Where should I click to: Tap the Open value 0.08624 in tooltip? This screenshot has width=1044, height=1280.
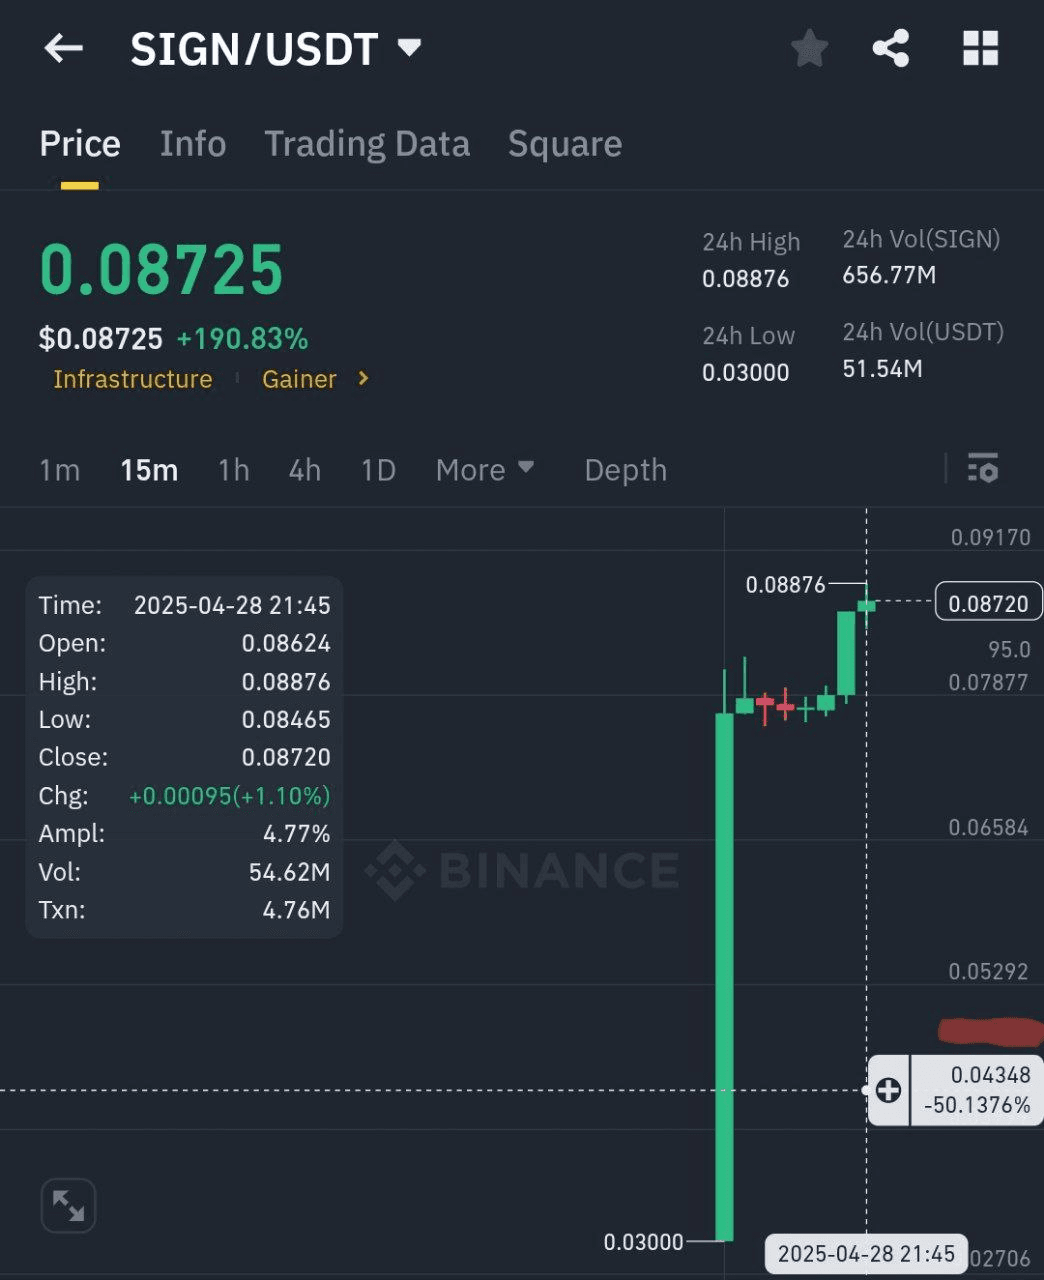pos(286,643)
